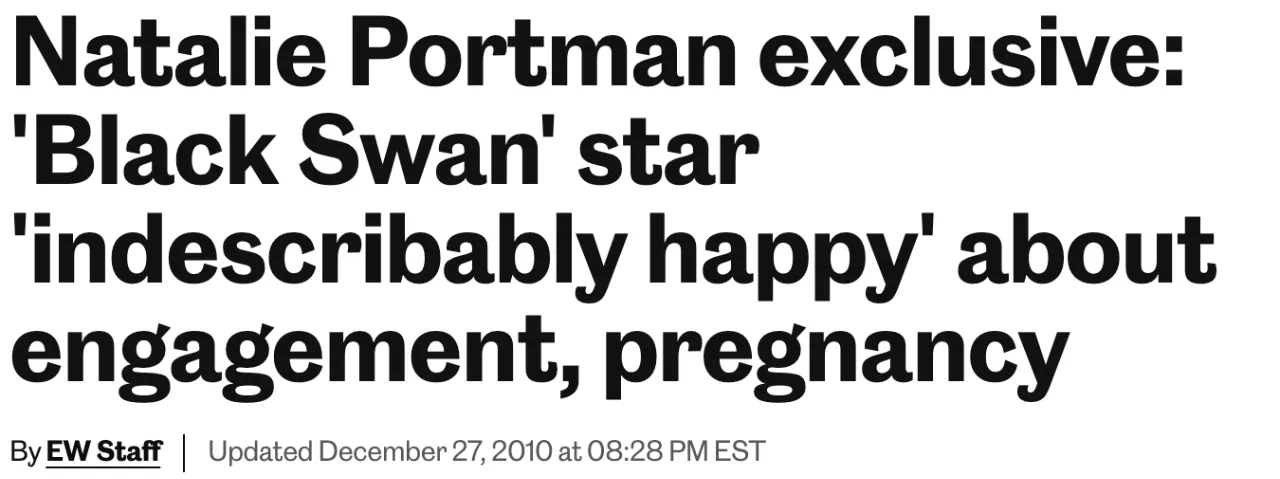Image resolution: width=1280 pixels, height=479 pixels.
Task: Click the 'EST' timezone text
Action: (741, 451)
